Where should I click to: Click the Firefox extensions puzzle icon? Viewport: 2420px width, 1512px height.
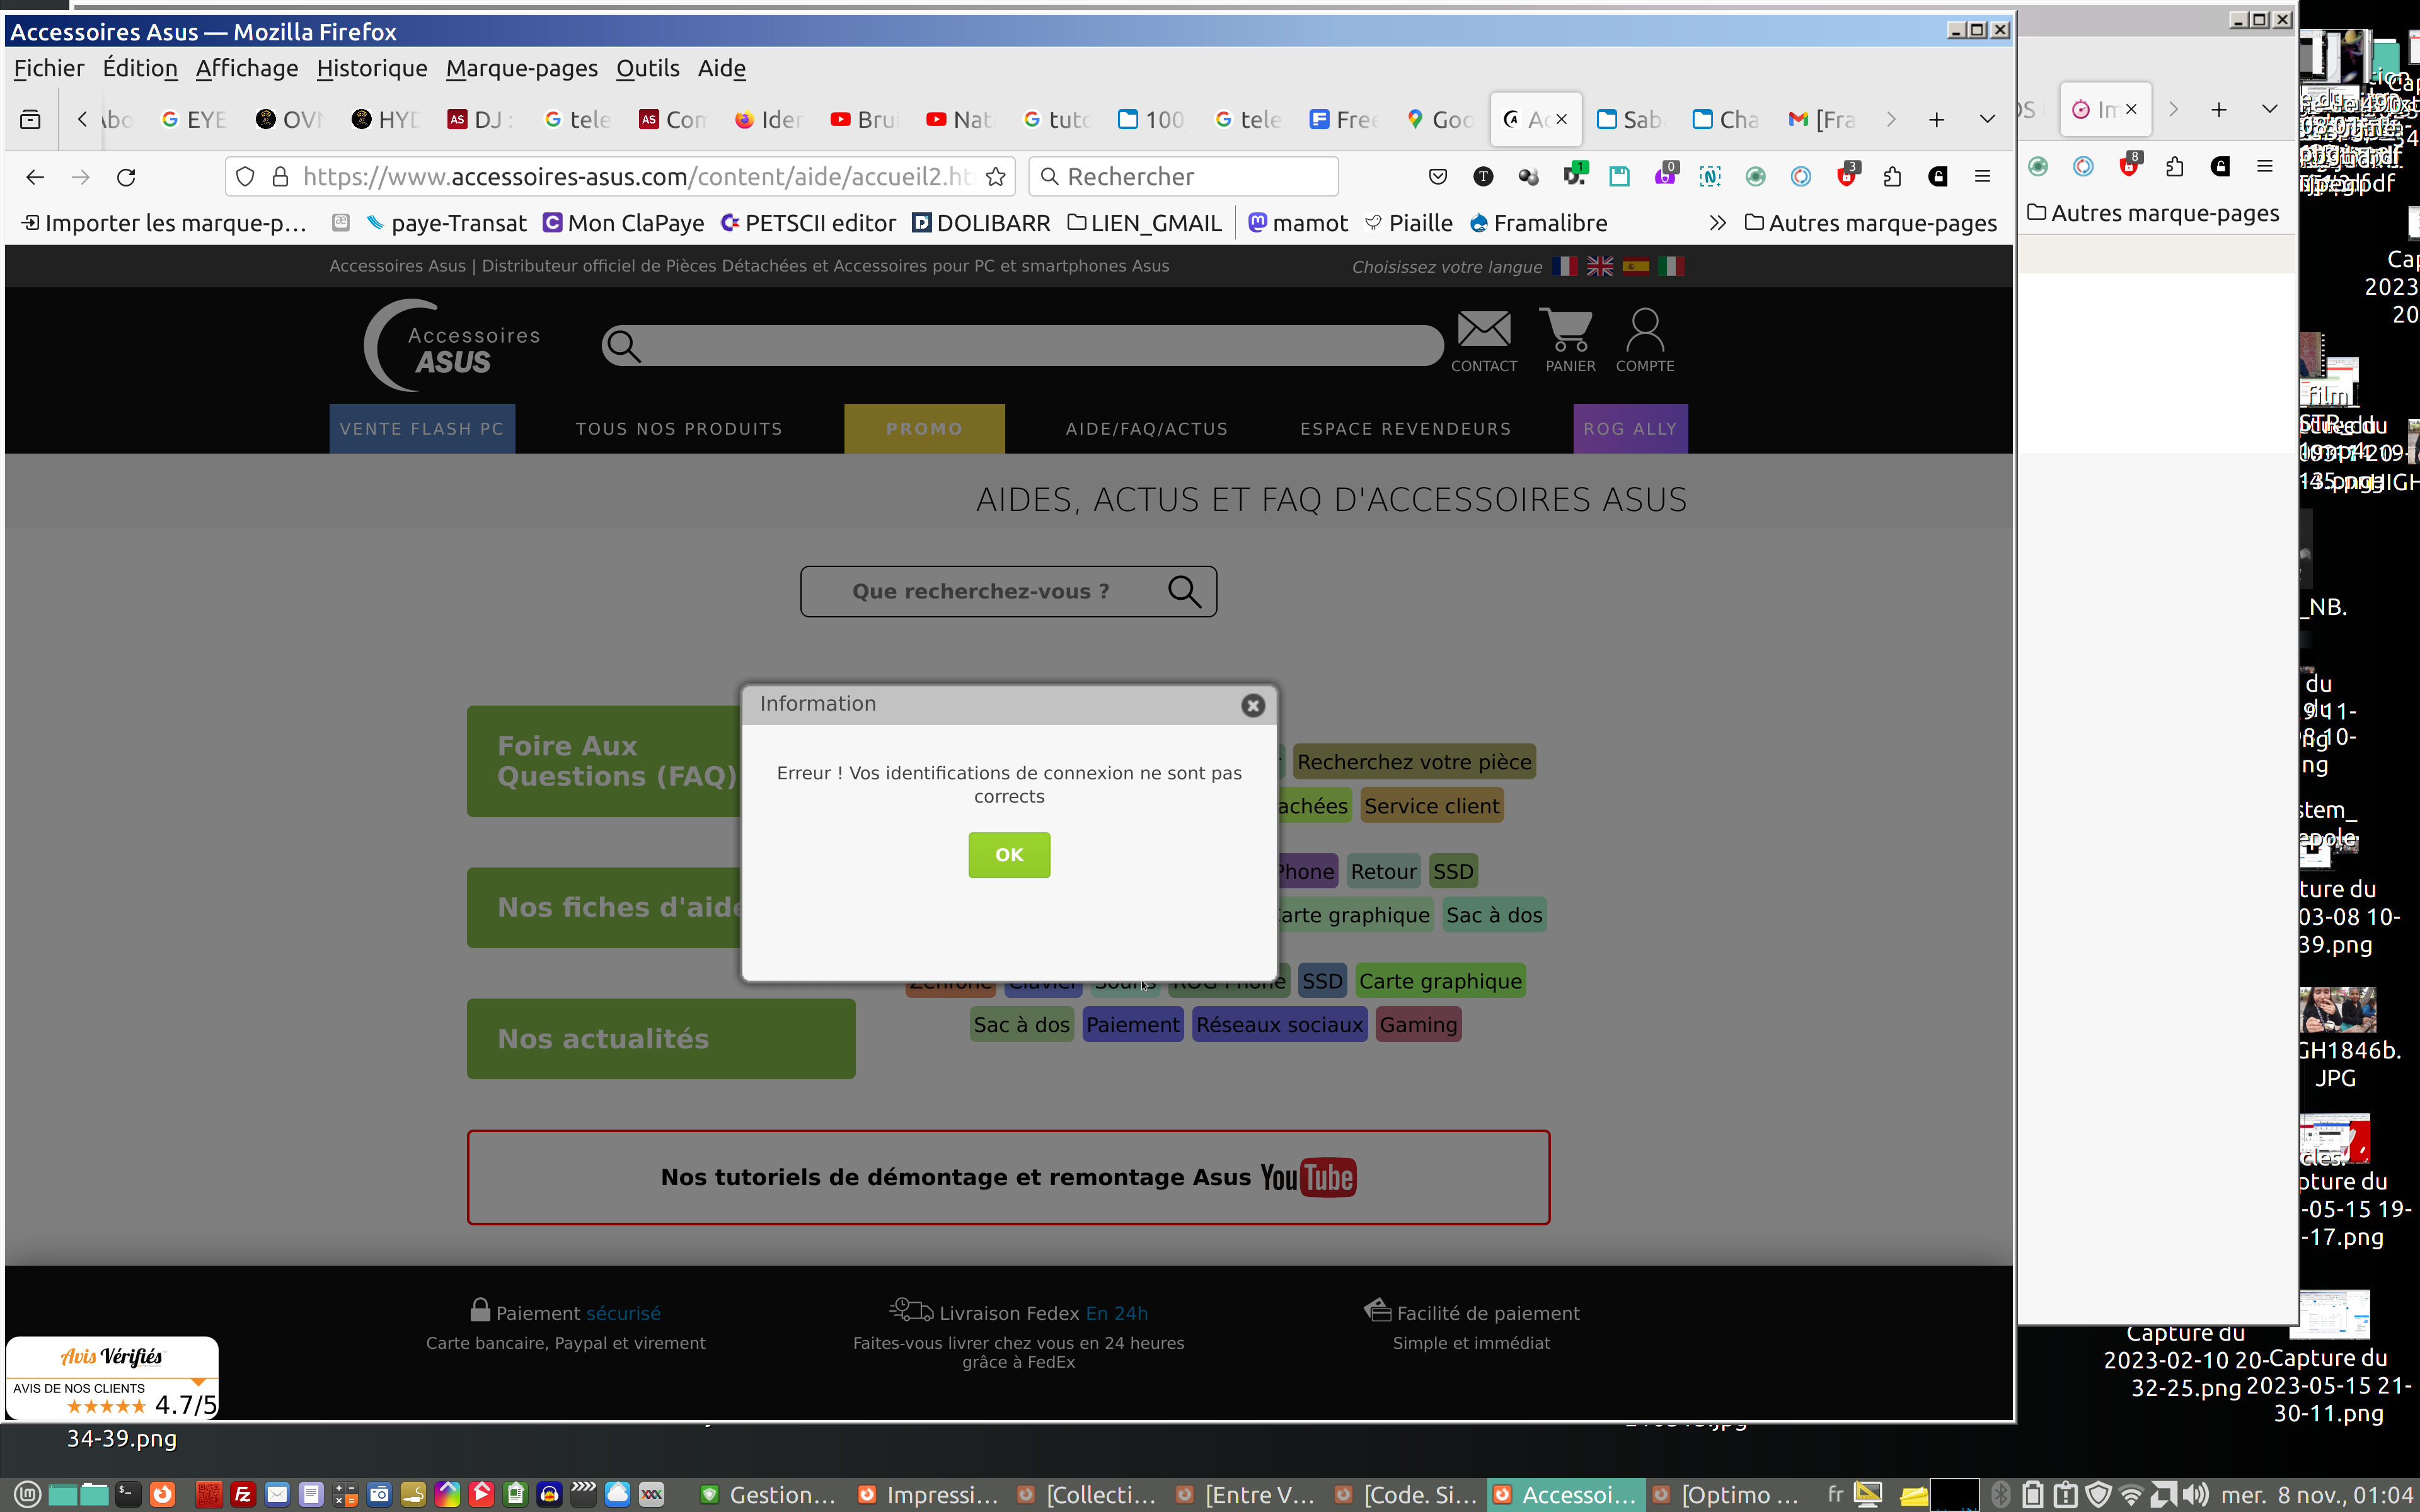[x=1891, y=177]
